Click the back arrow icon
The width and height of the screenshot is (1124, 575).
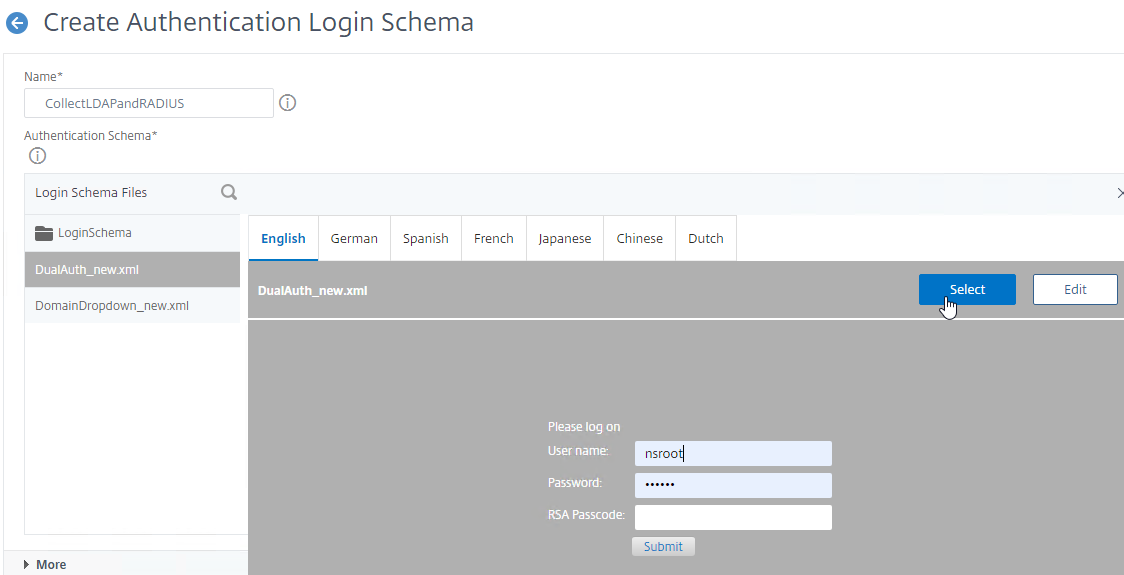click(x=17, y=23)
